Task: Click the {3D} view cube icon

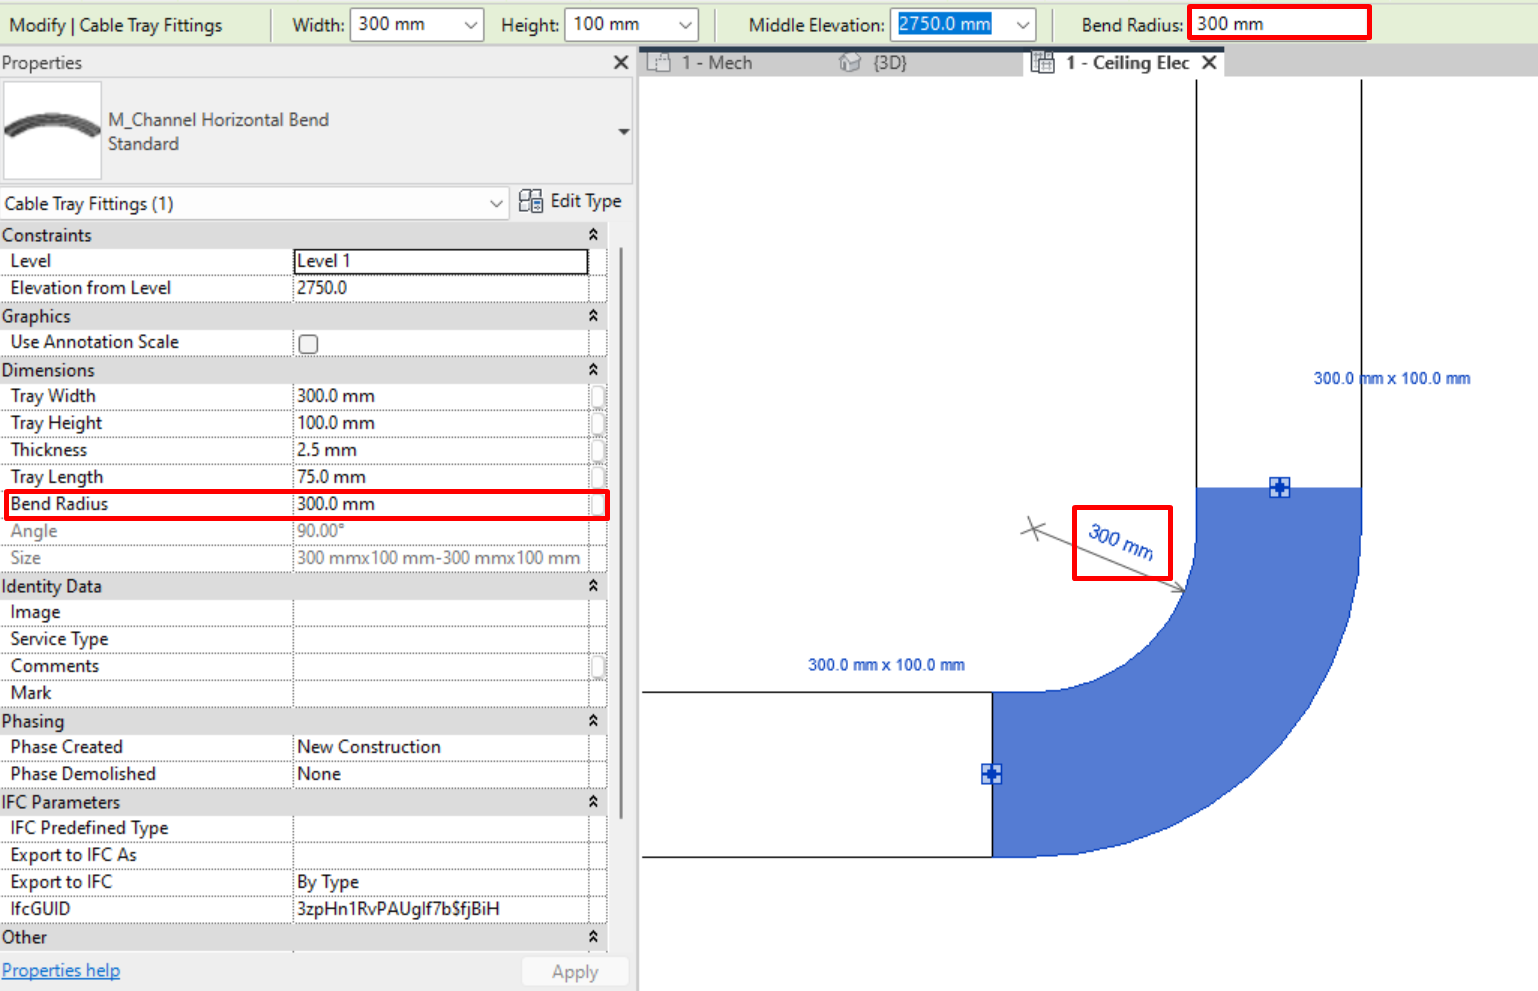Action: 850,62
